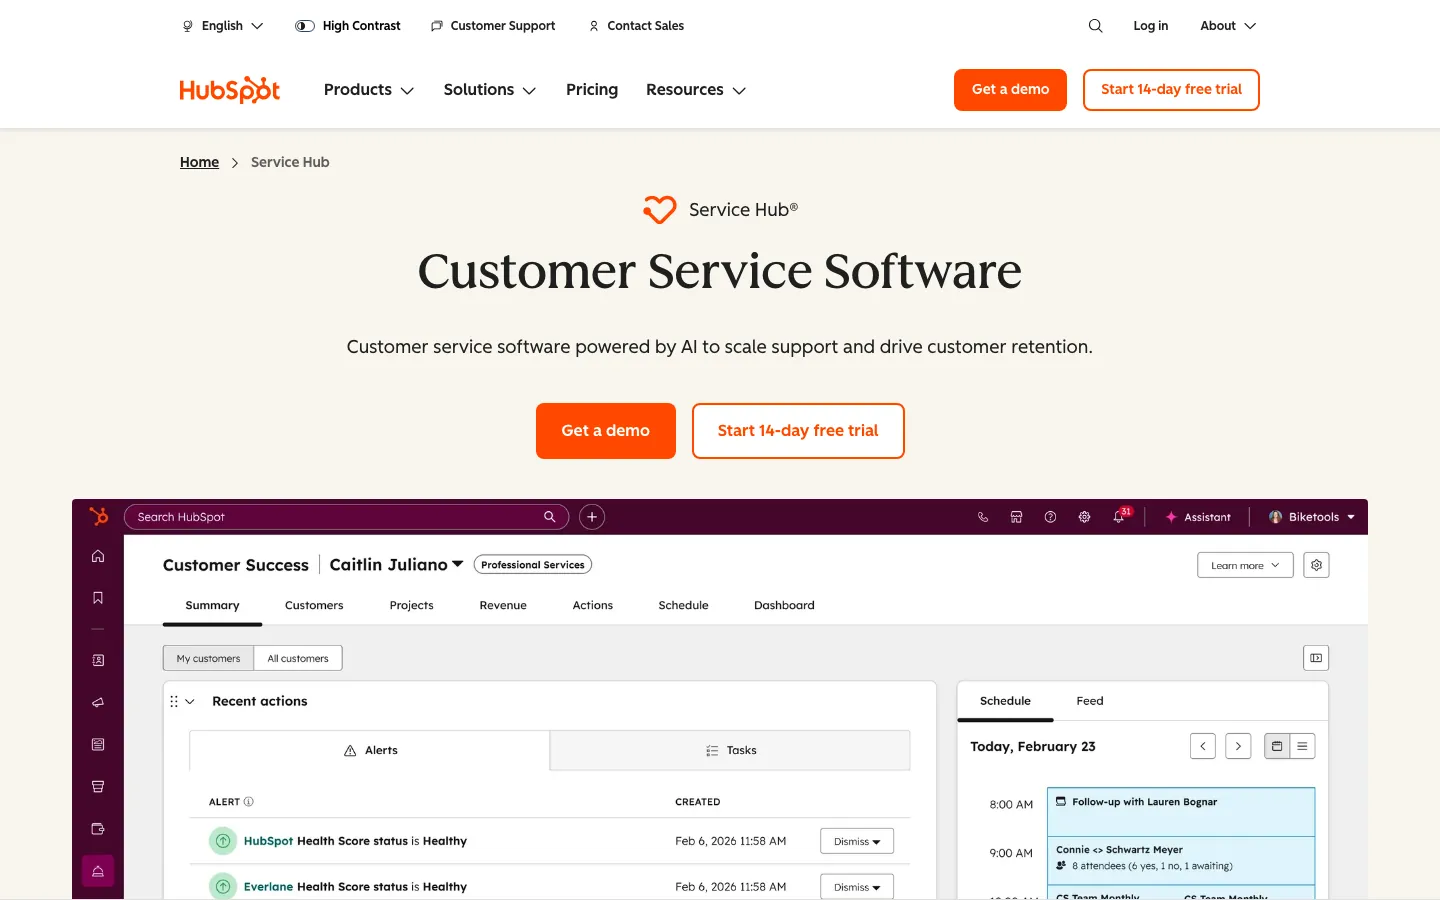Image resolution: width=1440 pixels, height=900 pixels.
Task: Click the HubSpot logo
Action: 229,90
